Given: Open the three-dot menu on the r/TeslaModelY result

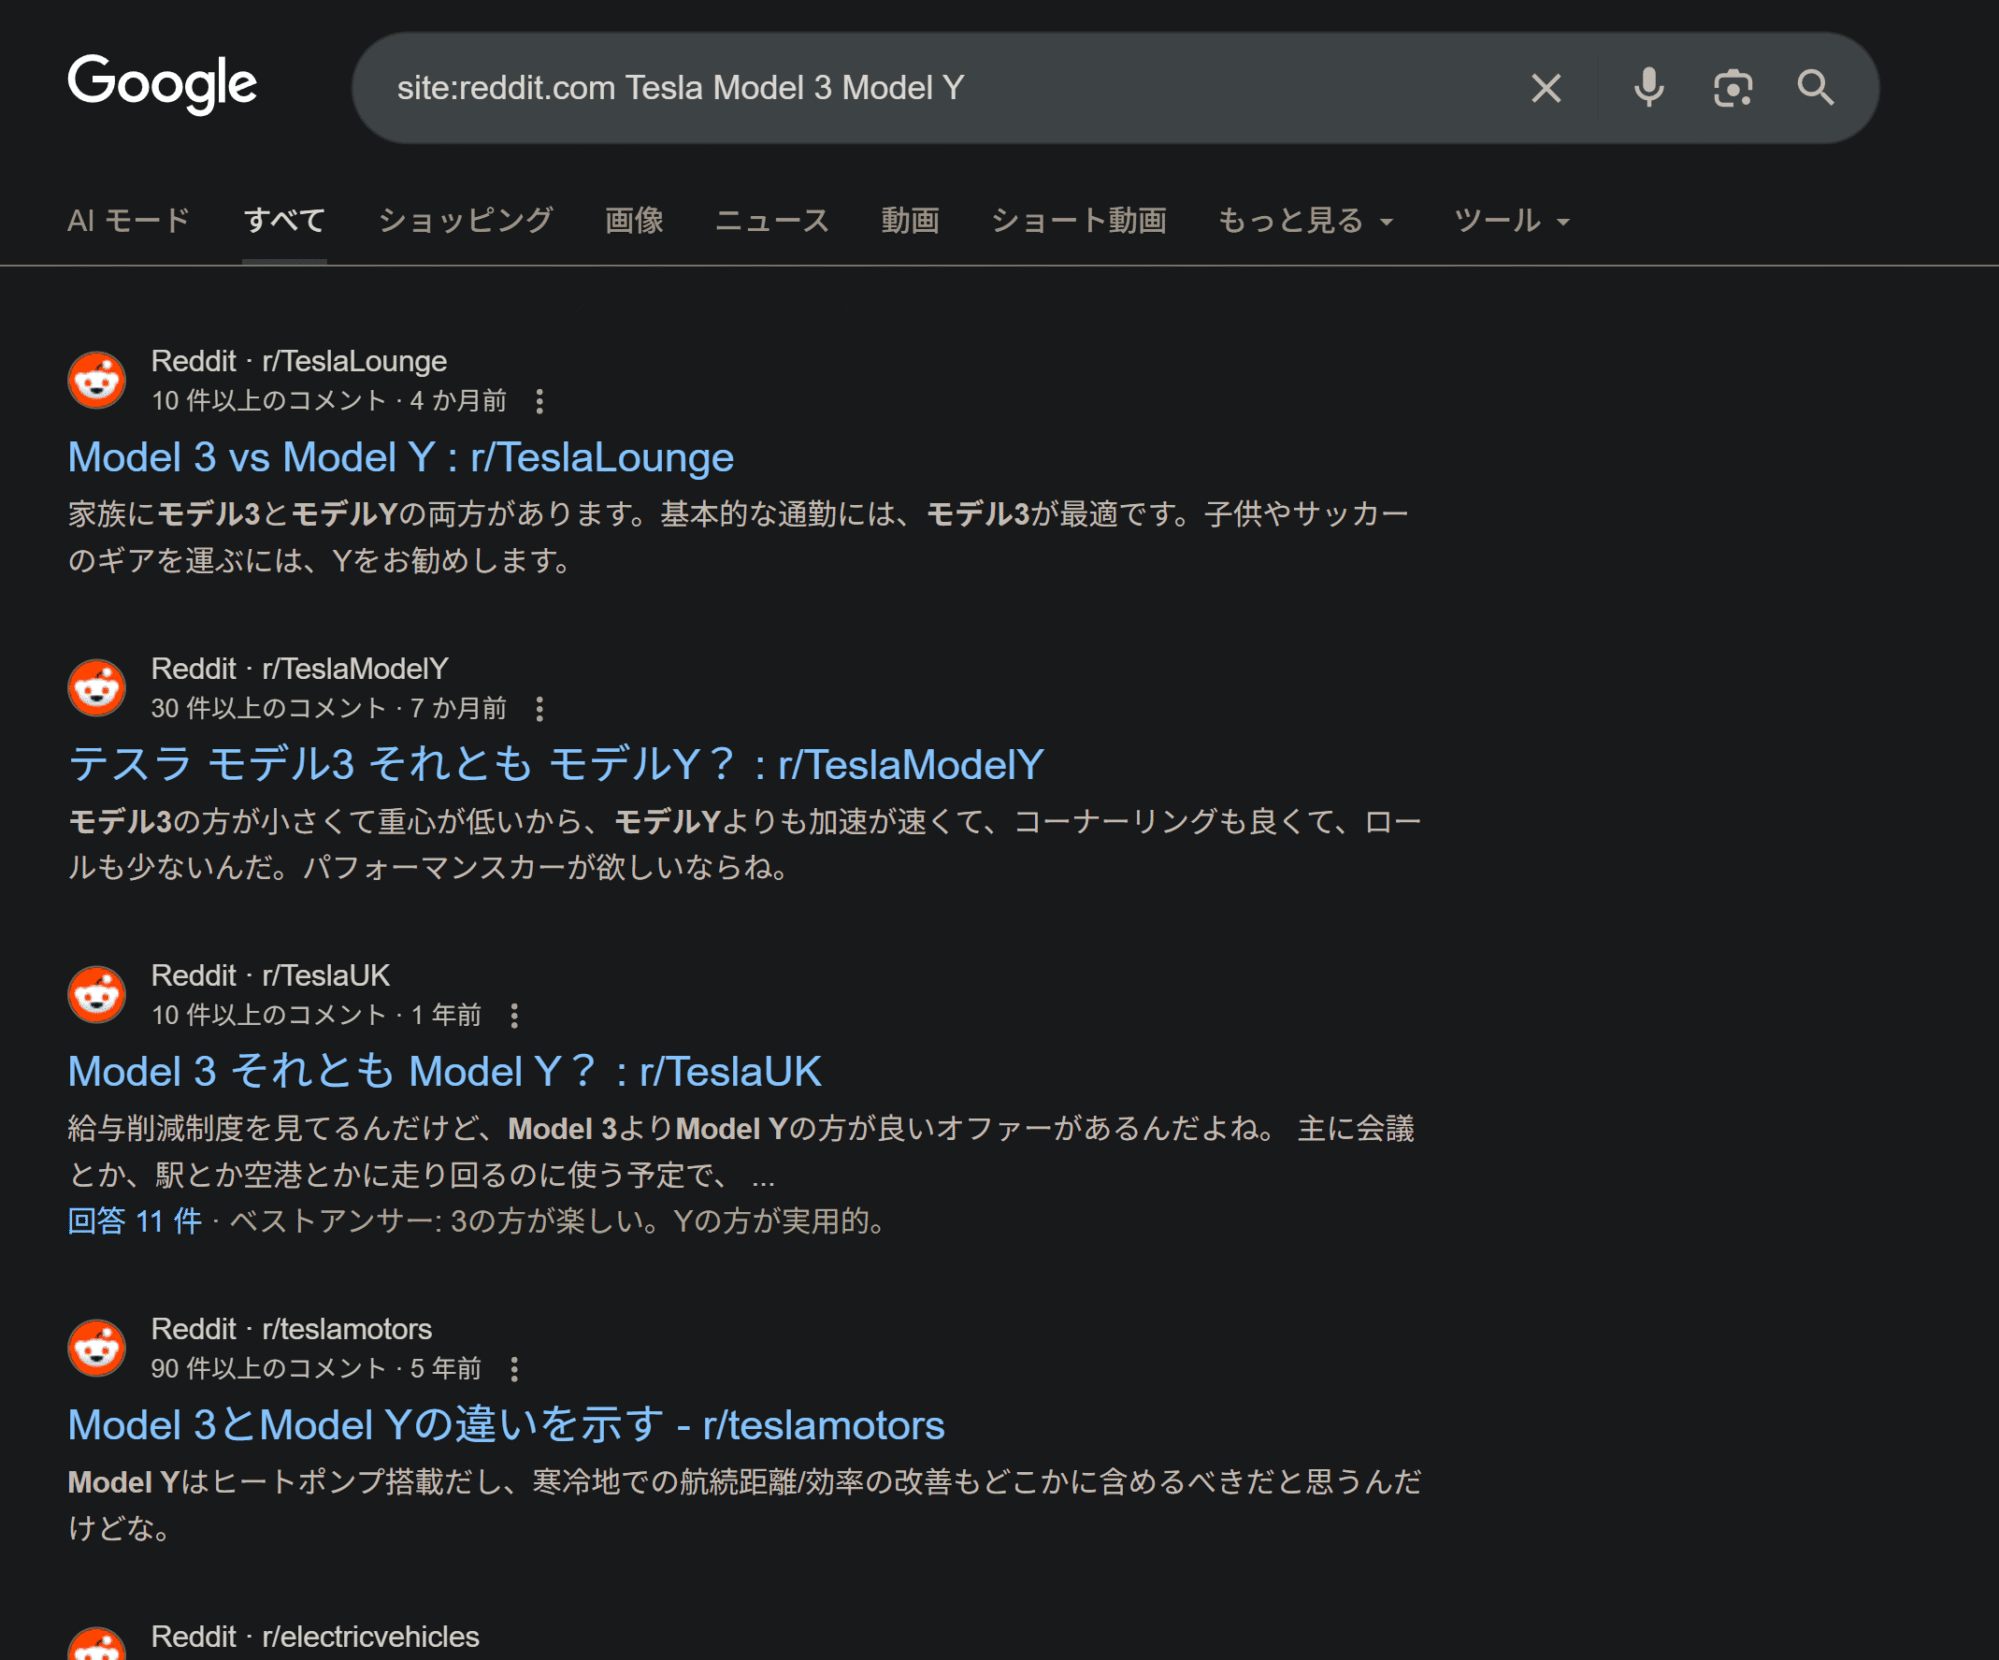Looking at the screenshot, I should point(541,707).
